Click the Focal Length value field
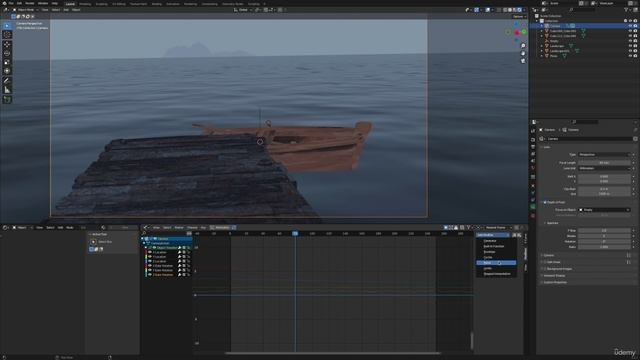The image size is (640, 360). click(604, 162)
